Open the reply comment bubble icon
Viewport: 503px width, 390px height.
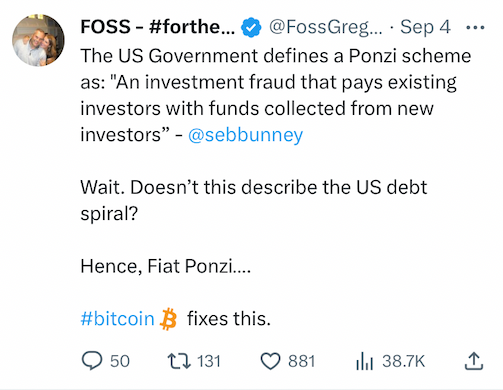(92, 361)
